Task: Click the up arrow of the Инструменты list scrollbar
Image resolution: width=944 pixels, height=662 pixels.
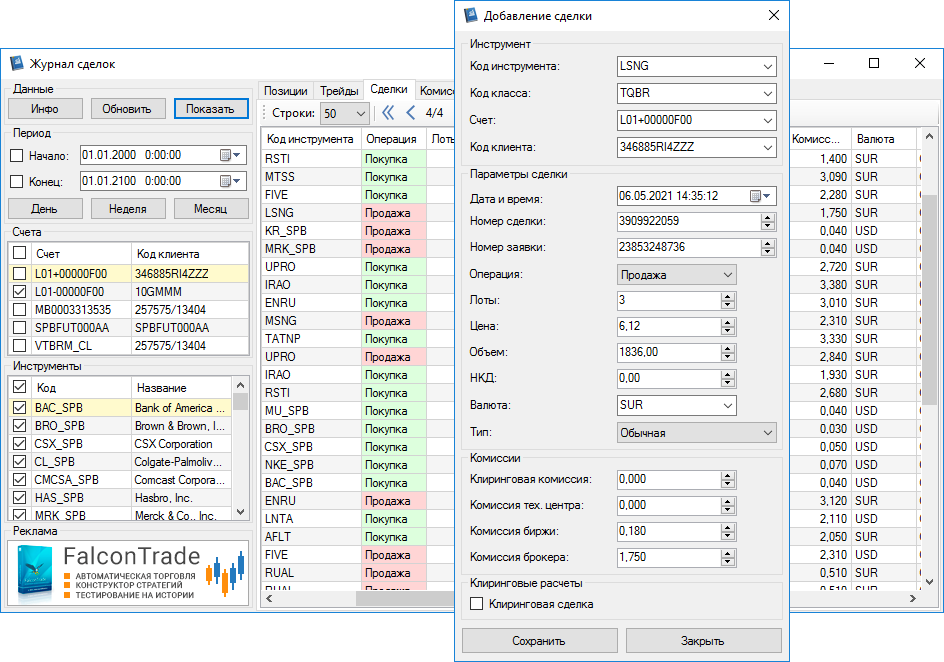Action: pyautogui.click(x=240, y=385)
